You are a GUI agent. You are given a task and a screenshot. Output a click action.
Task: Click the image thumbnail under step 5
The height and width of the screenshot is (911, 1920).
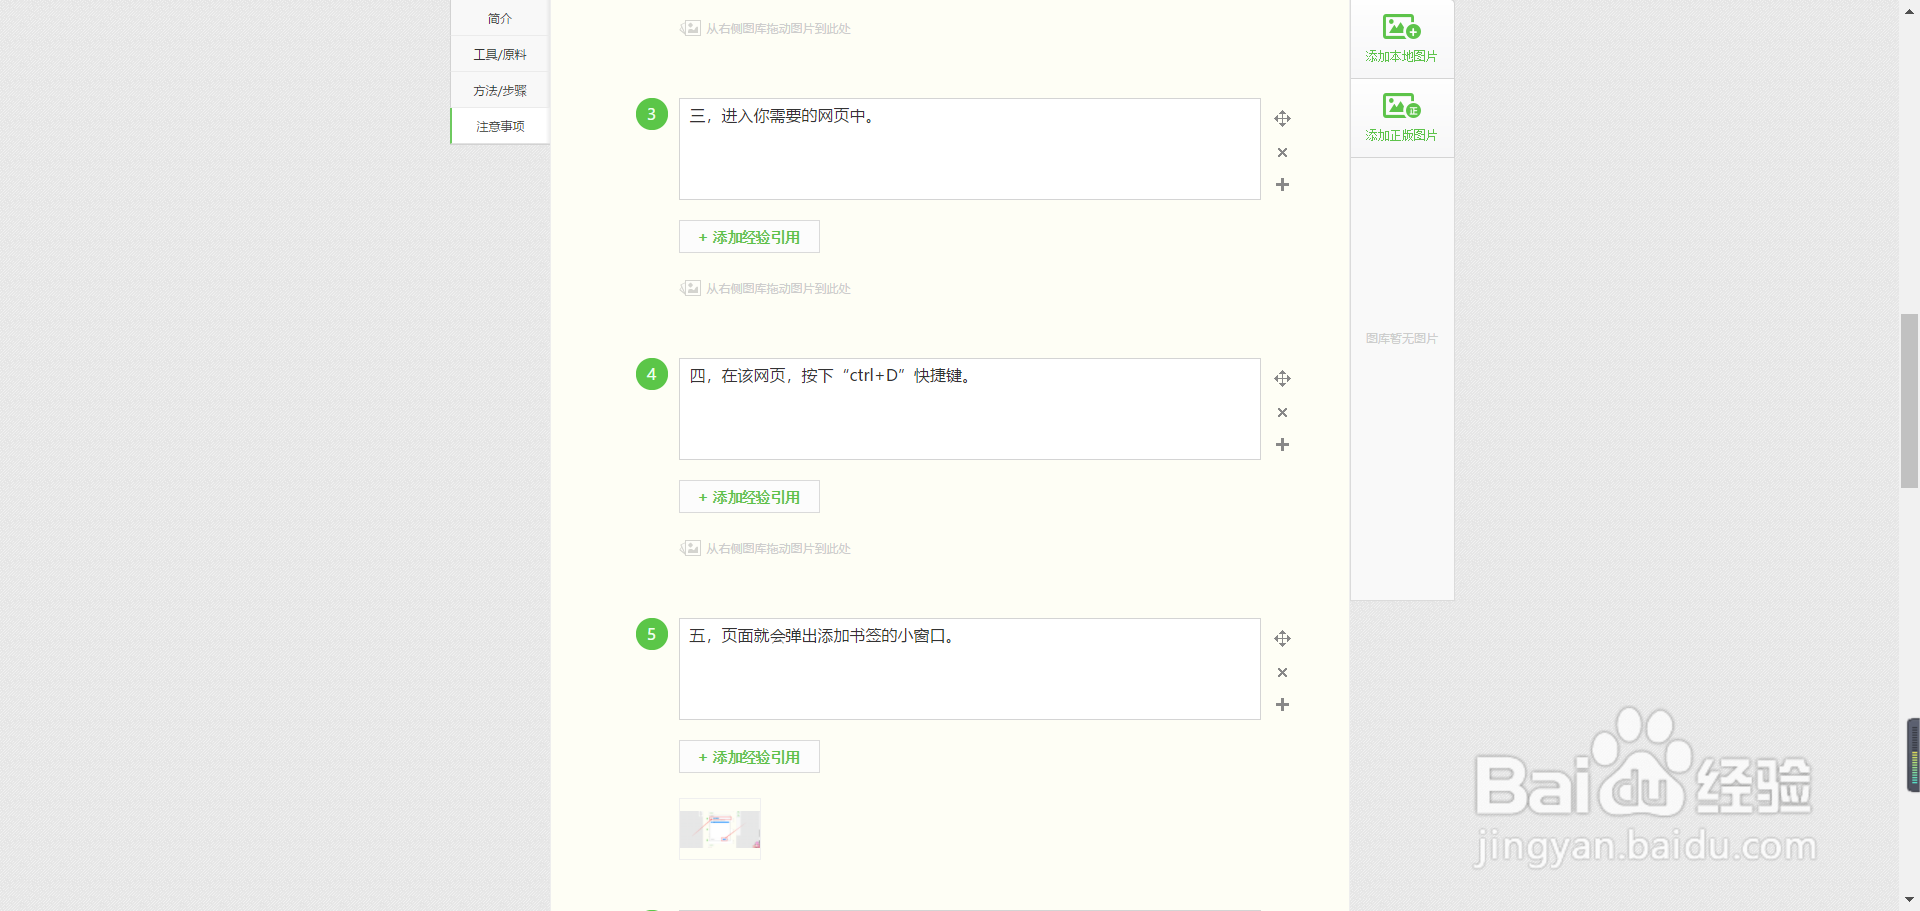[x=719, y=829]
